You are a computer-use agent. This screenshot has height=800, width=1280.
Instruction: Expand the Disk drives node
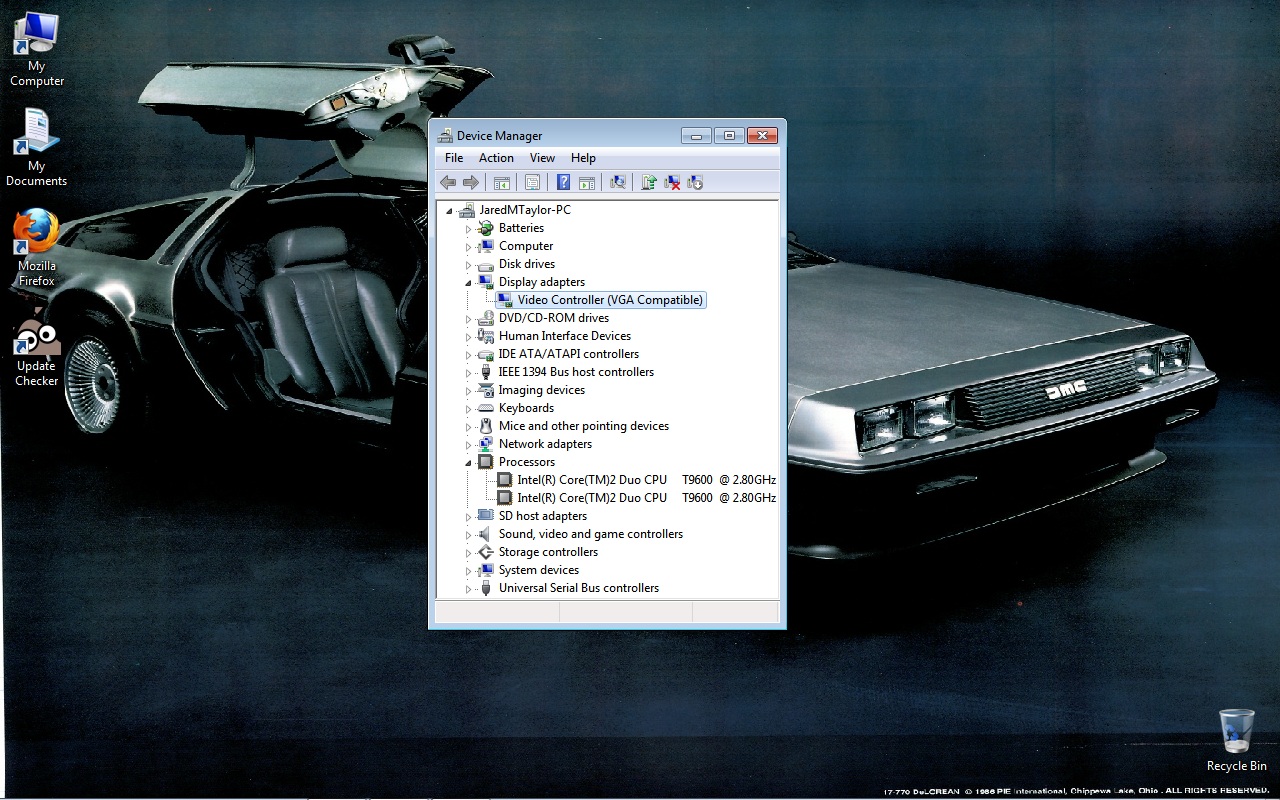tap(468, 265)
